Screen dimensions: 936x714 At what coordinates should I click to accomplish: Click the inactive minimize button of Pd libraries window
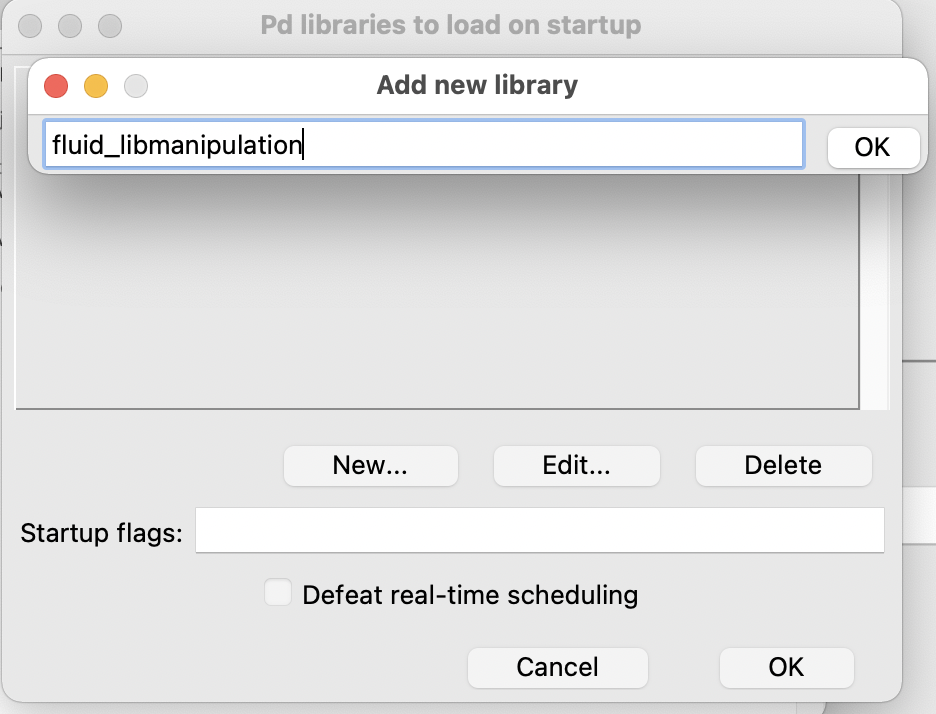coord(70,26)
